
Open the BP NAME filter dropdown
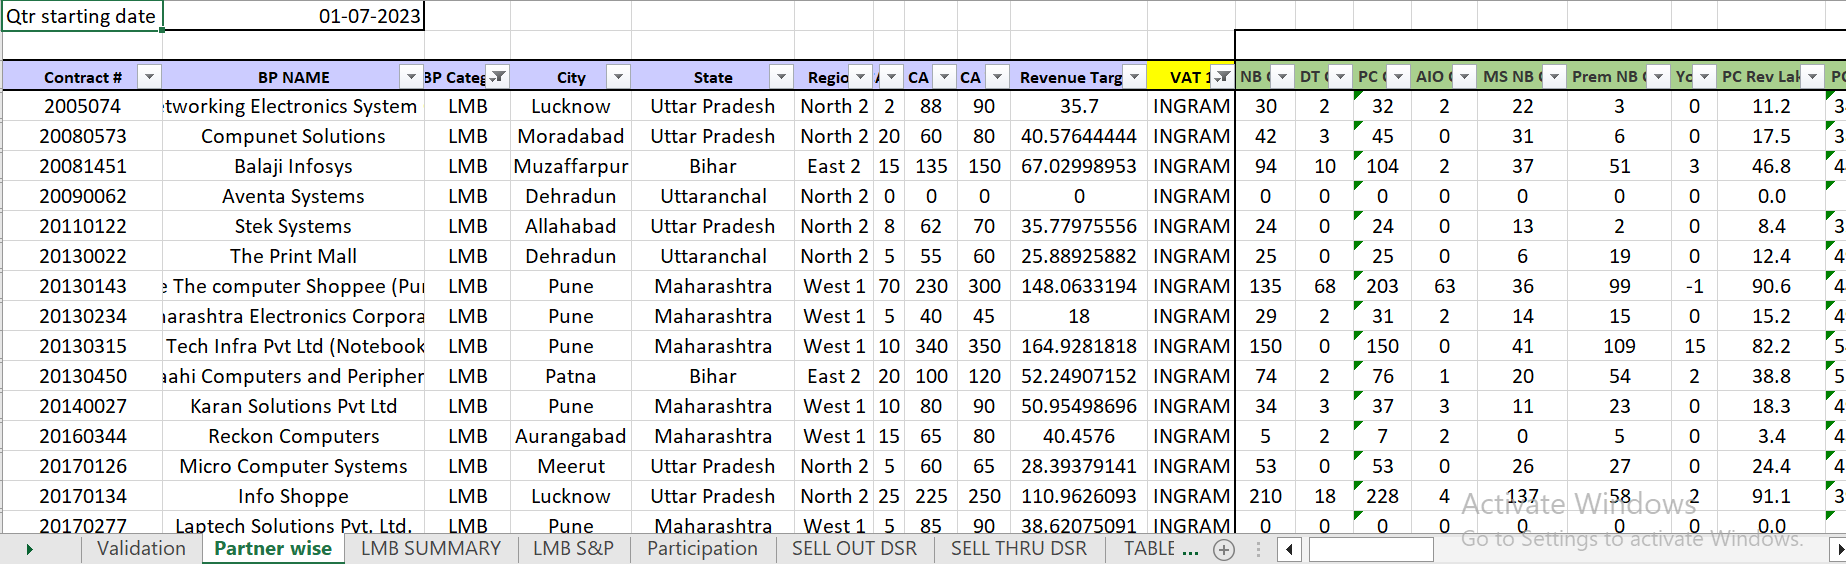[411, 77]
